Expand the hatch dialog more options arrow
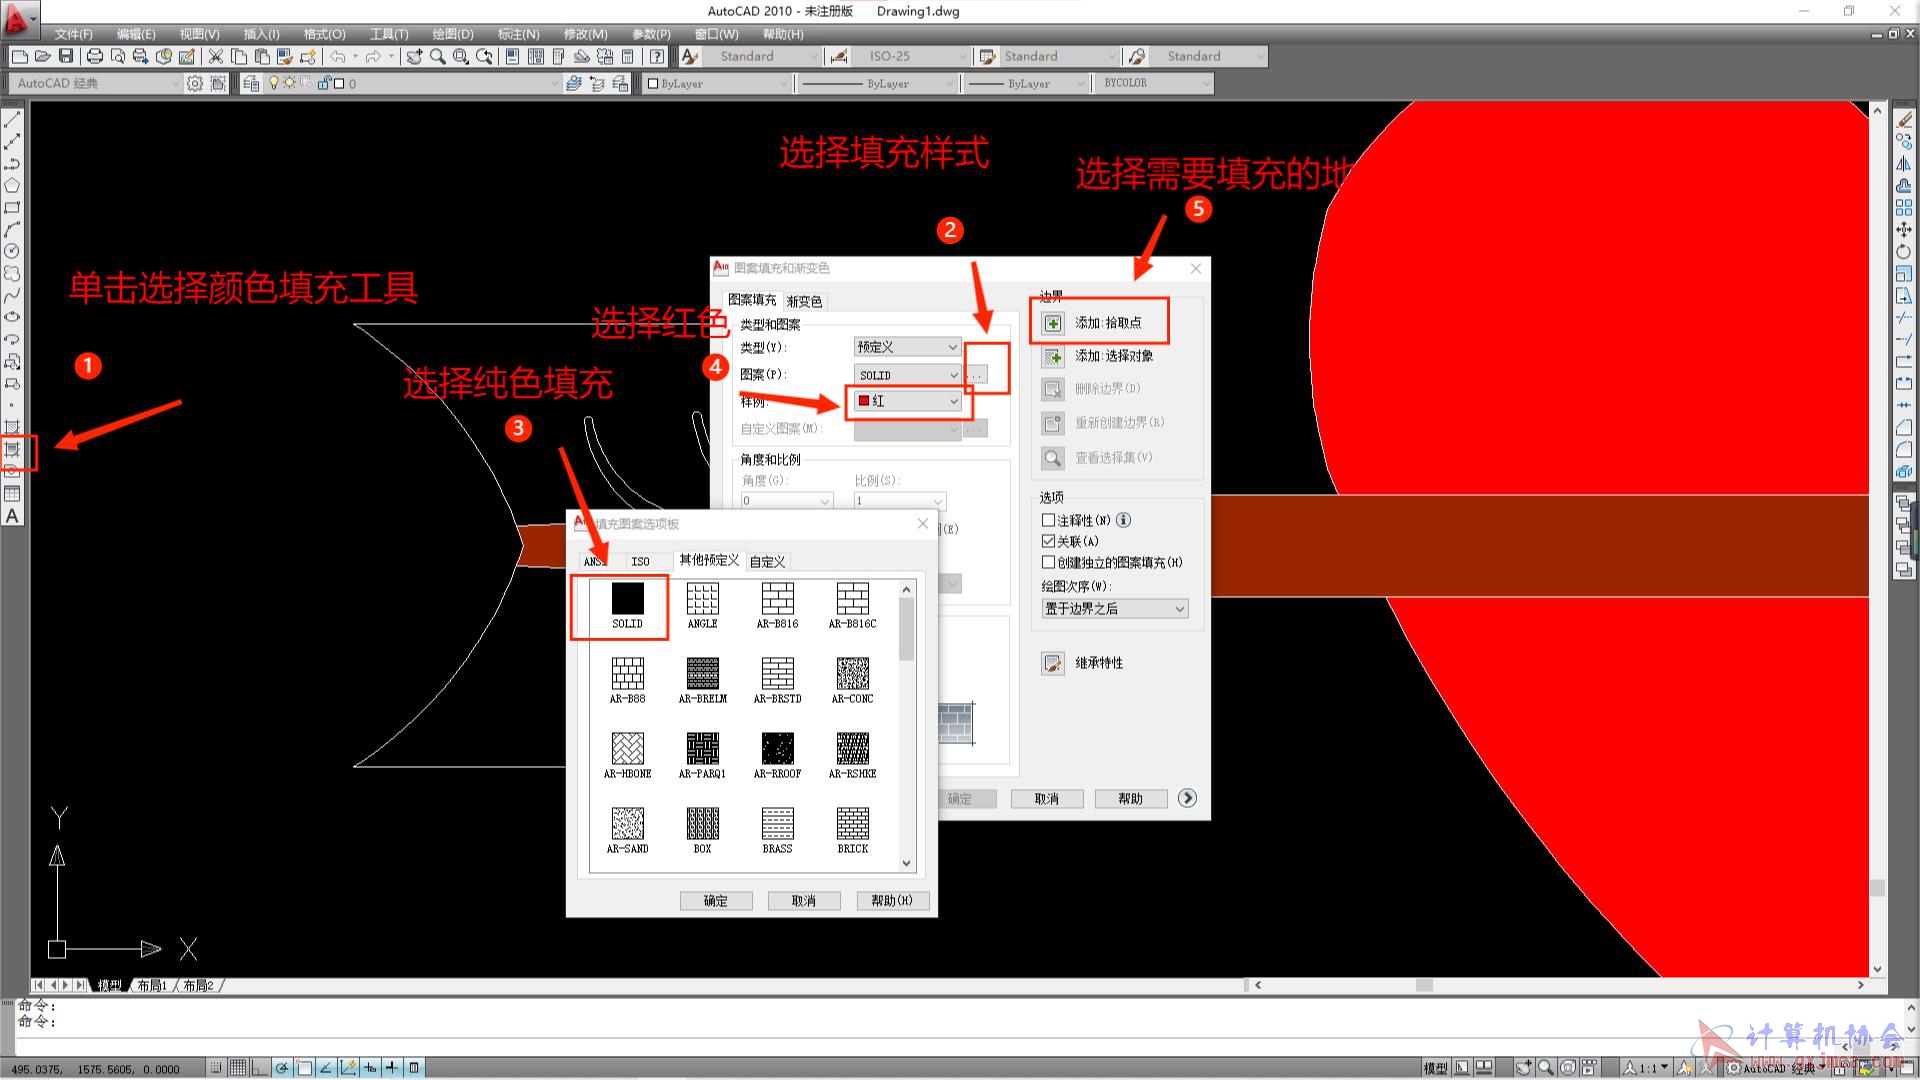This screenshot has width=1920, height=1080. [1187, 798]
